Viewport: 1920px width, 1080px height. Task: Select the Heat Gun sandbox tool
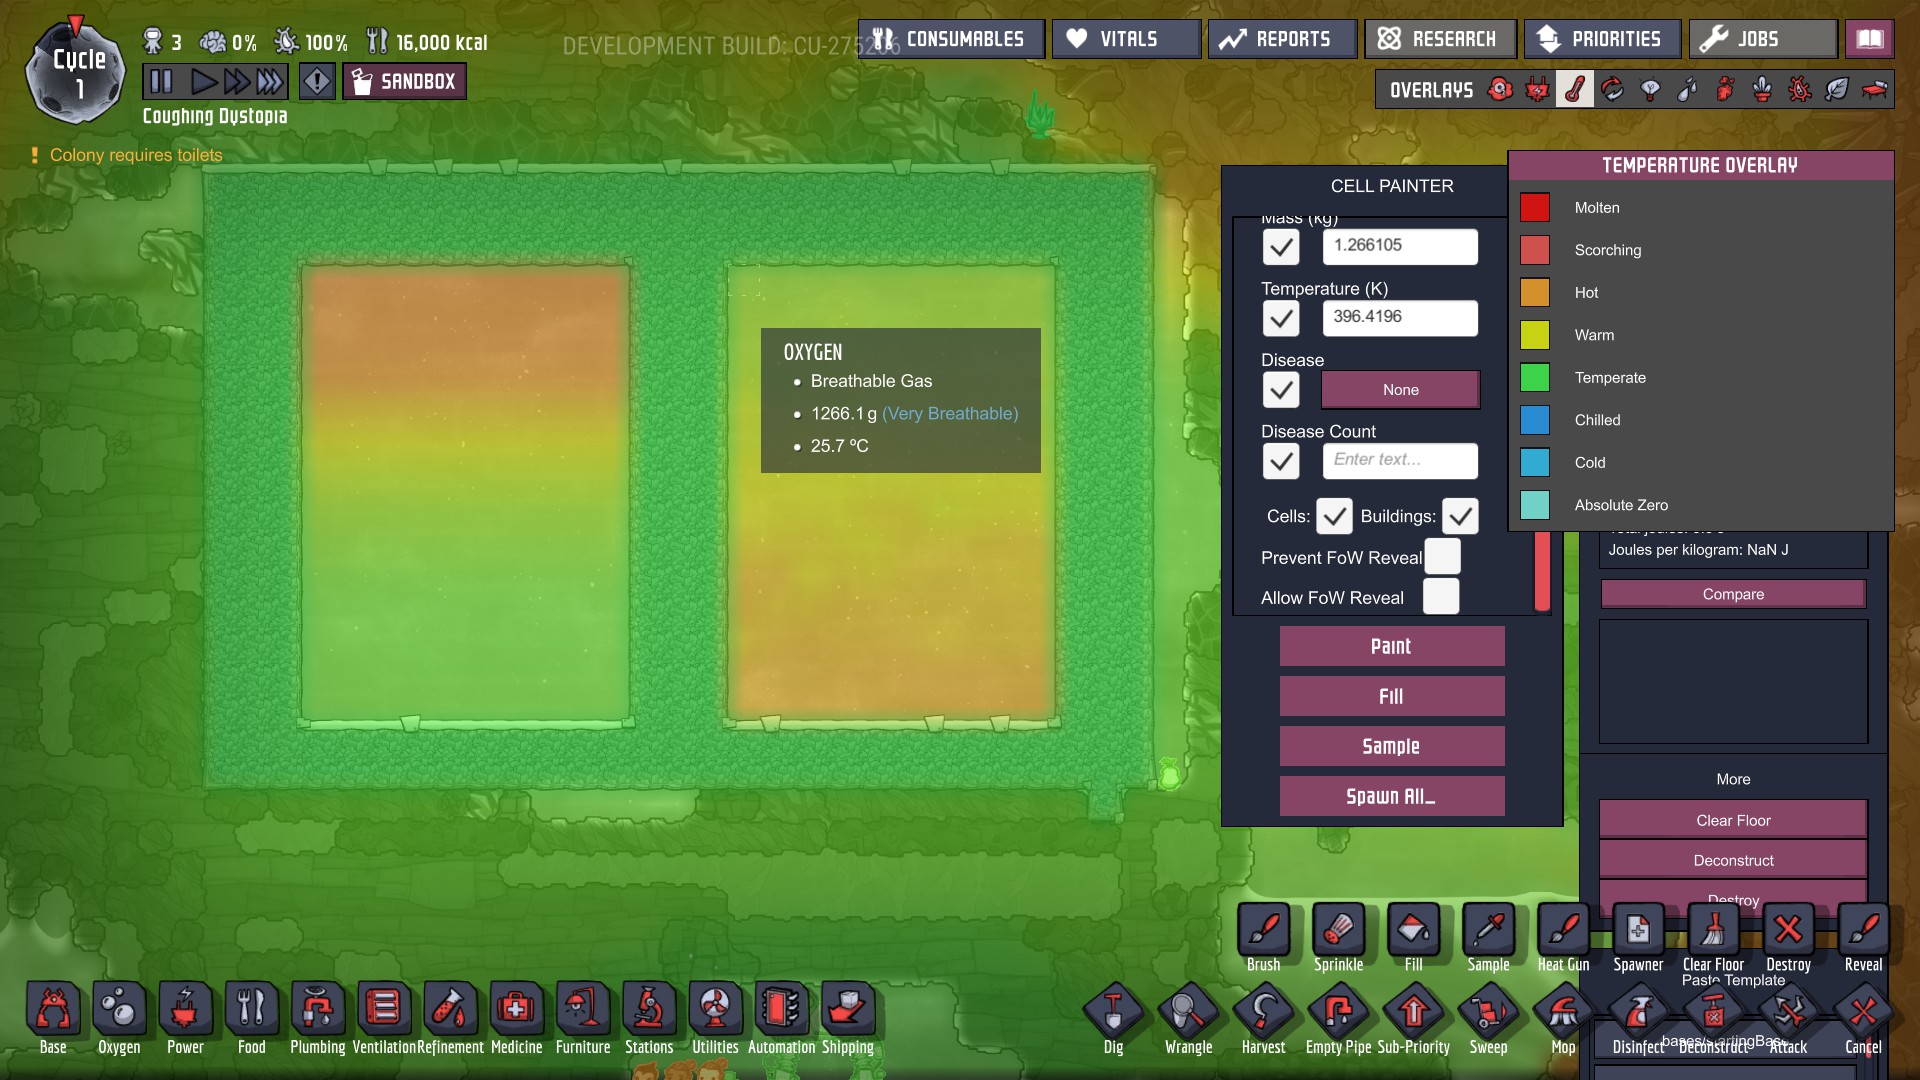pyautogui.click(x=1563, y=931)
